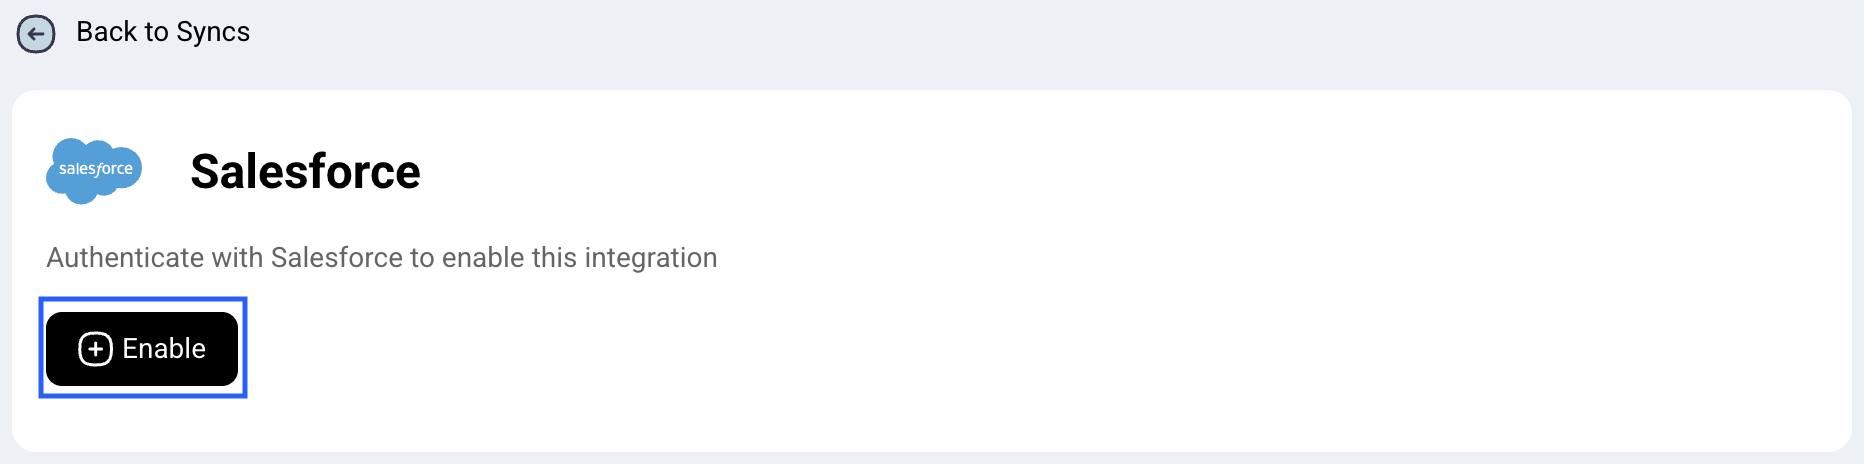Start Salesforce authentication via Enable
1864x464 pixels.
(x=142, y=349)
